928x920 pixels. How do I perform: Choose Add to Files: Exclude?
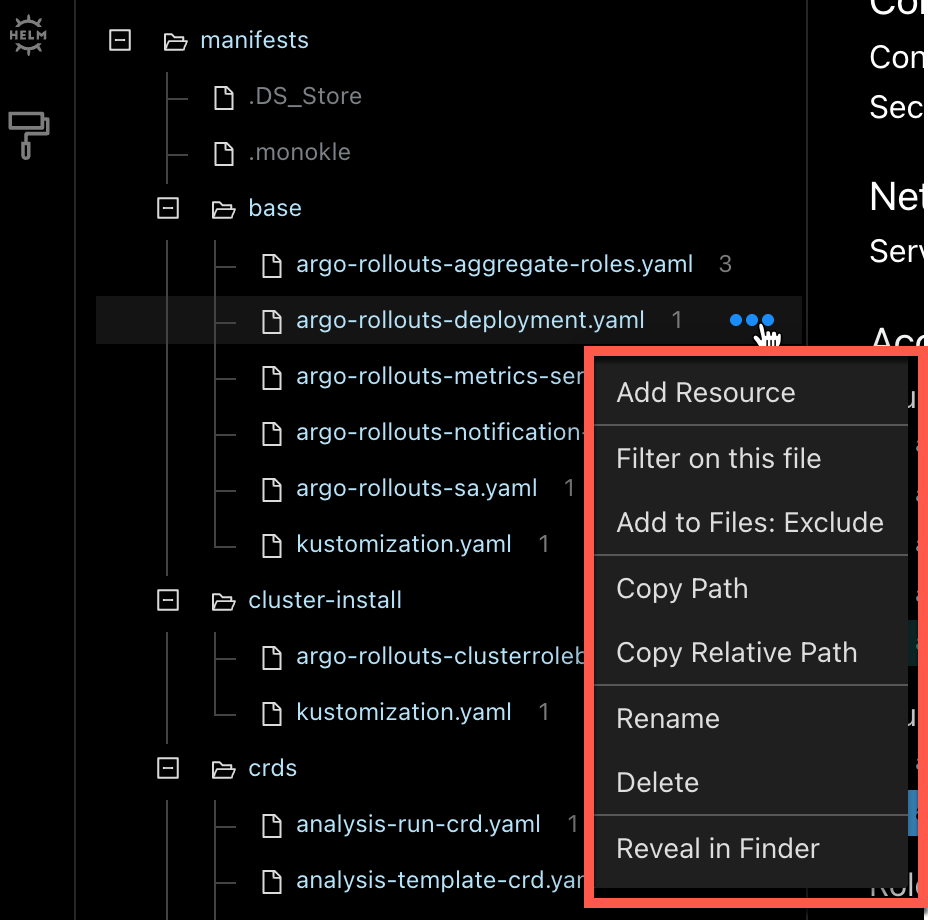pos(751,523)
